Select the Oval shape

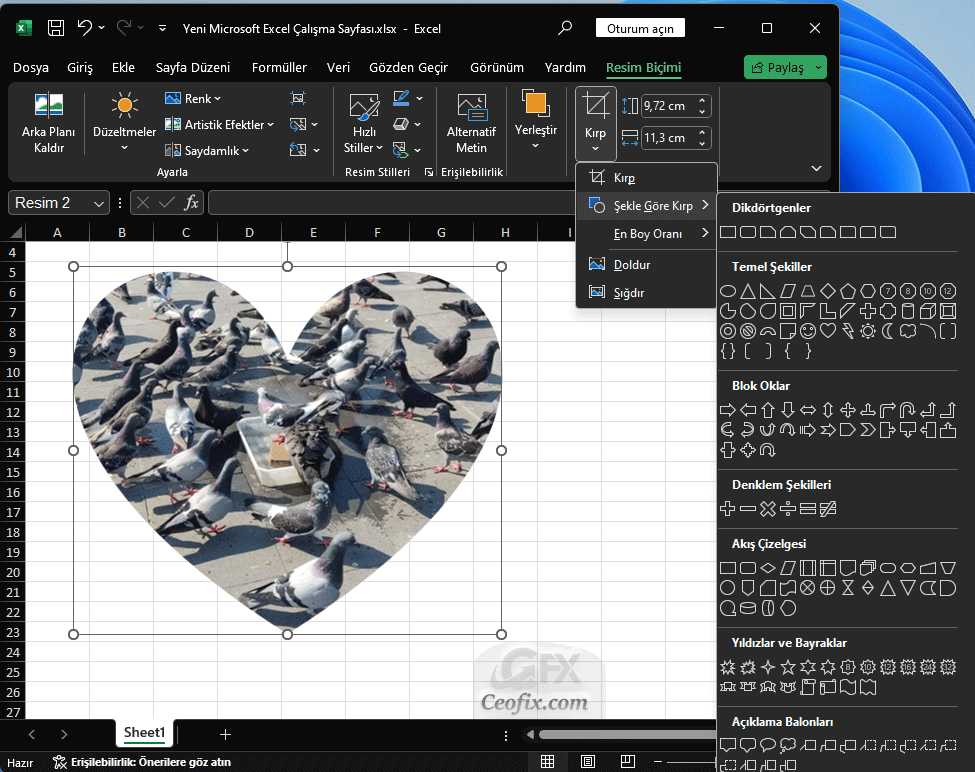728,291
